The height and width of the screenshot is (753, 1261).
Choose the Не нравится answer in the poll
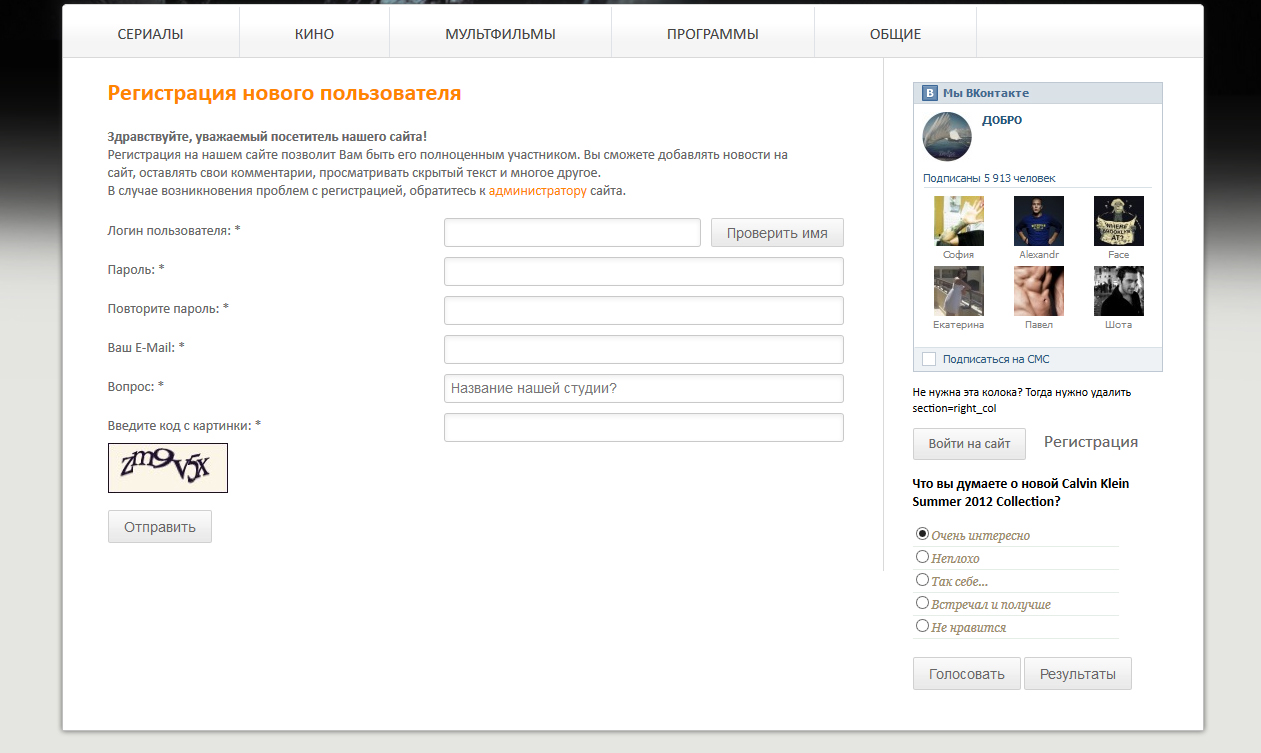(x=922, y=624)
